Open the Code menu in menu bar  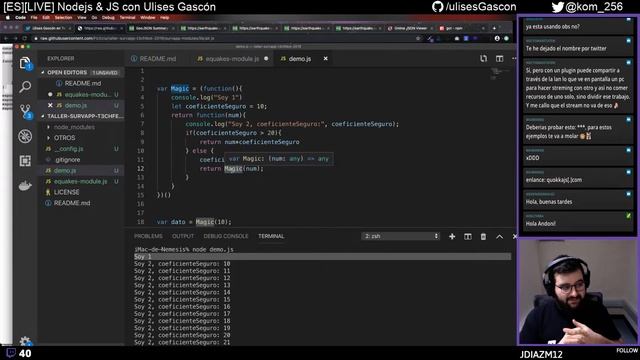tap(20, 18)
